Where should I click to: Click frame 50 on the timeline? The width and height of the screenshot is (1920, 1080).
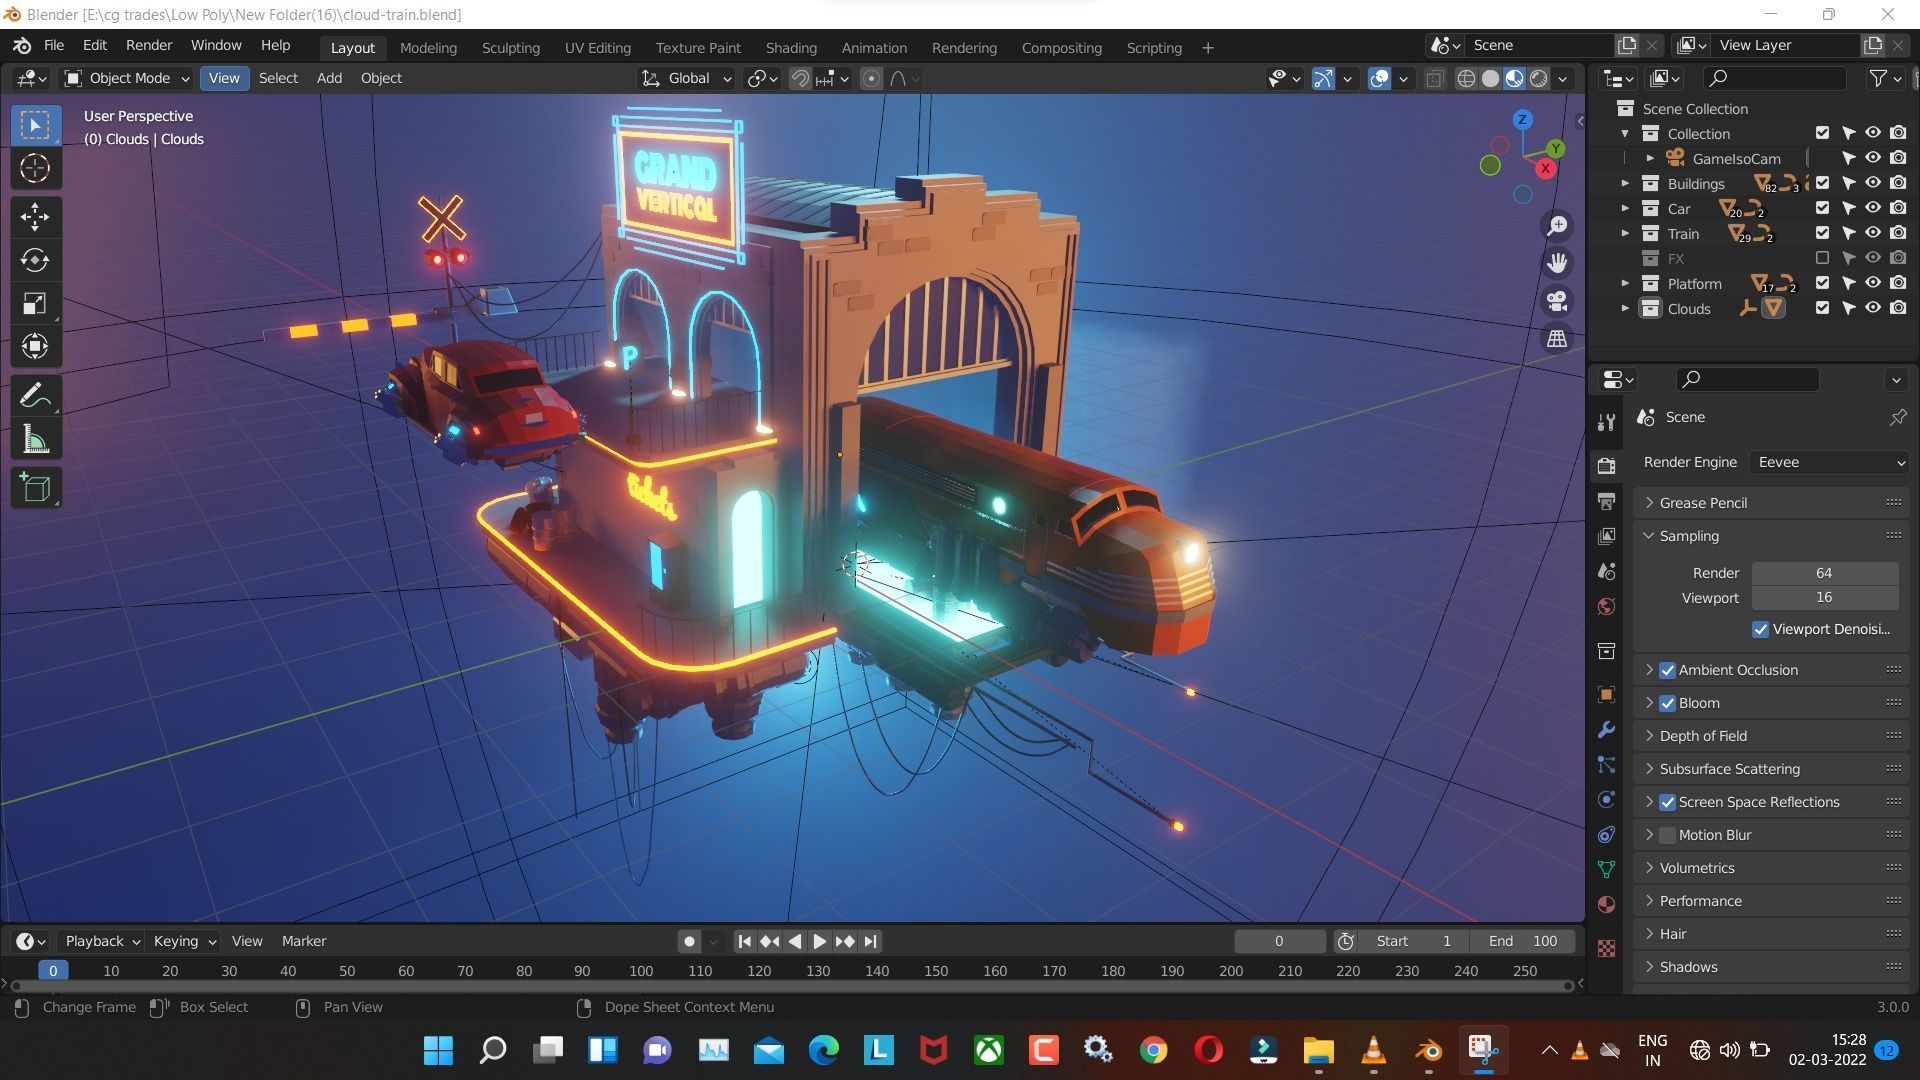347,971
